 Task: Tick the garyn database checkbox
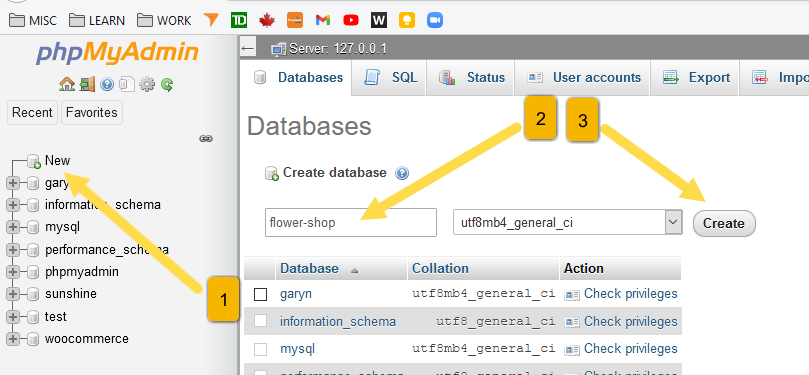[261, 294]
